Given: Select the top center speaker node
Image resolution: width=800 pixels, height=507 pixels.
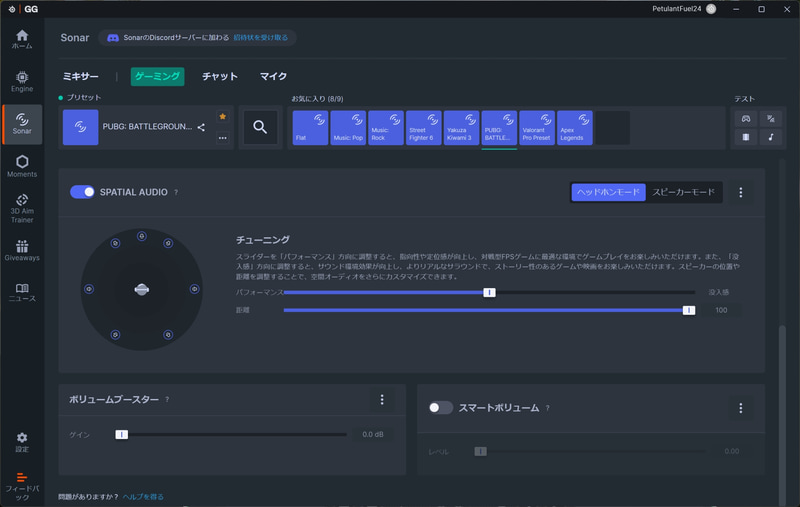Looking at the screenshot, I should [x=142, y=236].
